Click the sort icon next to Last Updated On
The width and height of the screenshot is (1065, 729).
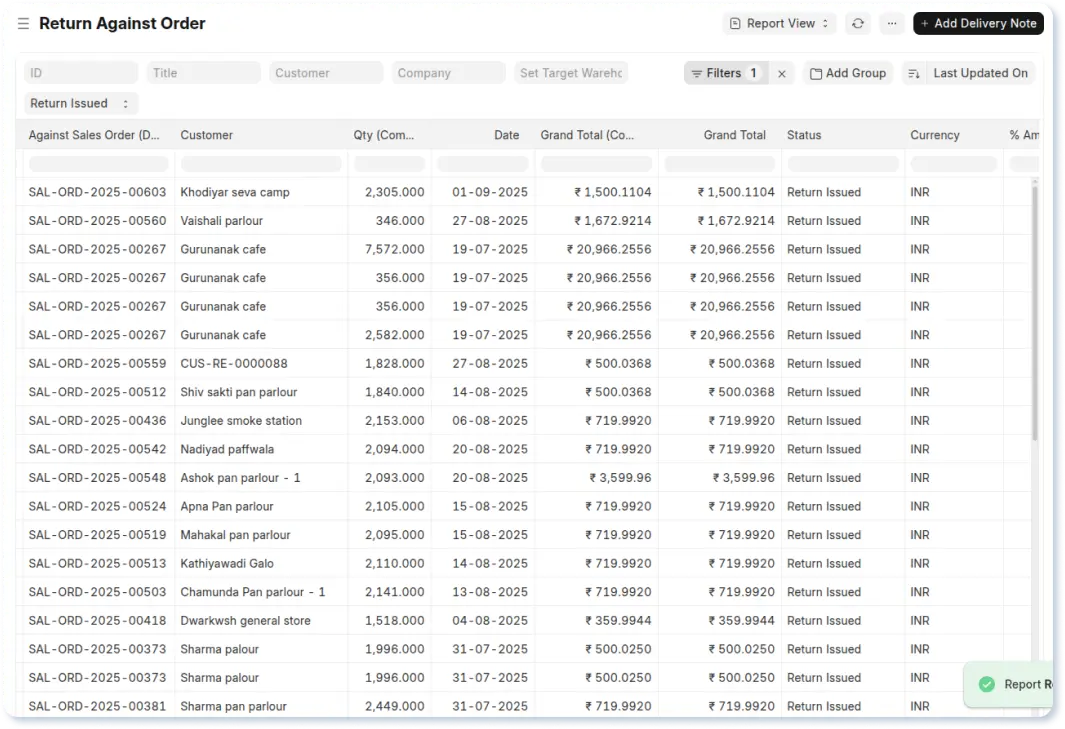click(x=913, y=72)
